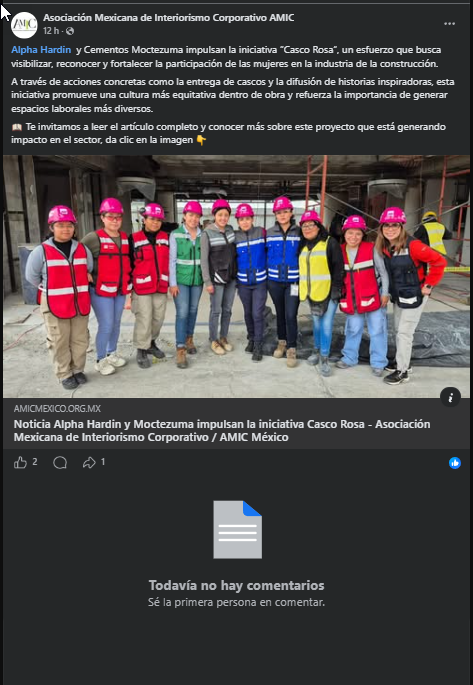Like the post with the thumbs-up icon
The height and width of the screenshot is (685, 473).
(21, 463)
